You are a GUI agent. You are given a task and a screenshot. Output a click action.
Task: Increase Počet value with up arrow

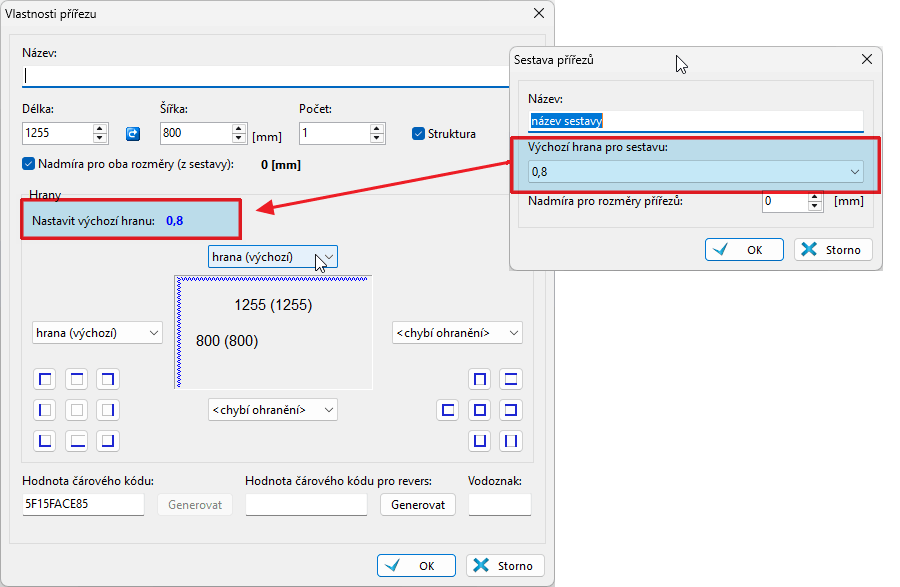376,128
